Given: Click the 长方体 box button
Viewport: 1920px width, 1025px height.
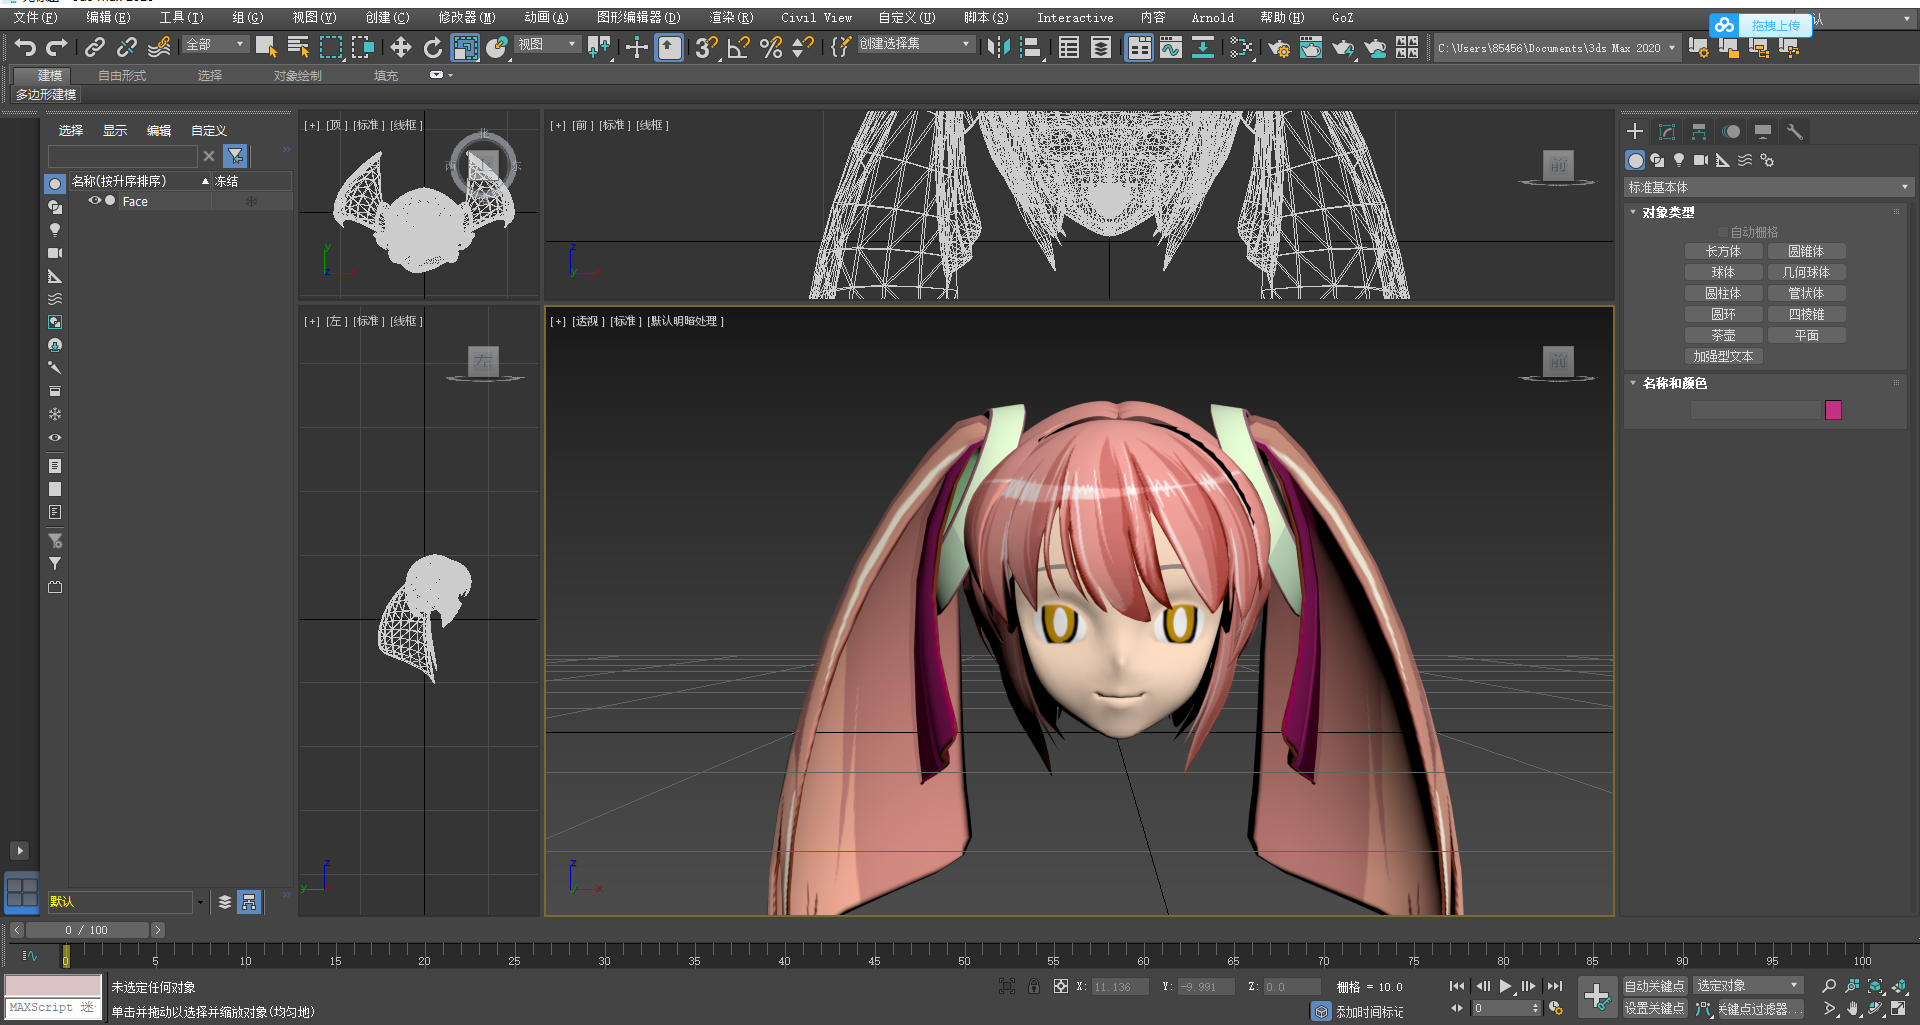Looking at the screenshot, I should (x=1723, y=251).
